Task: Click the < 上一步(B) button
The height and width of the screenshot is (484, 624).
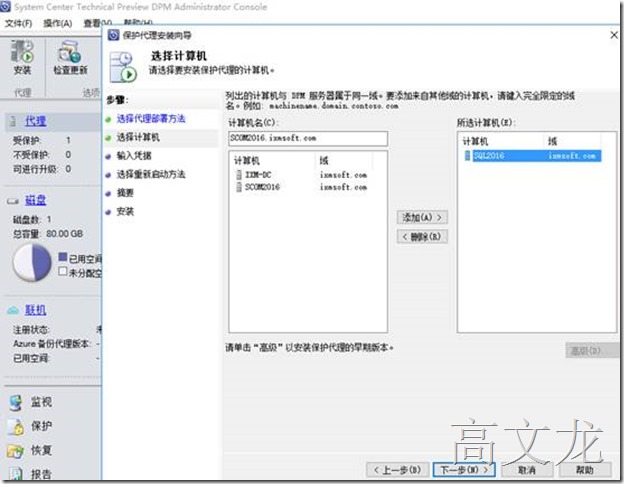Action: point(398,470)
